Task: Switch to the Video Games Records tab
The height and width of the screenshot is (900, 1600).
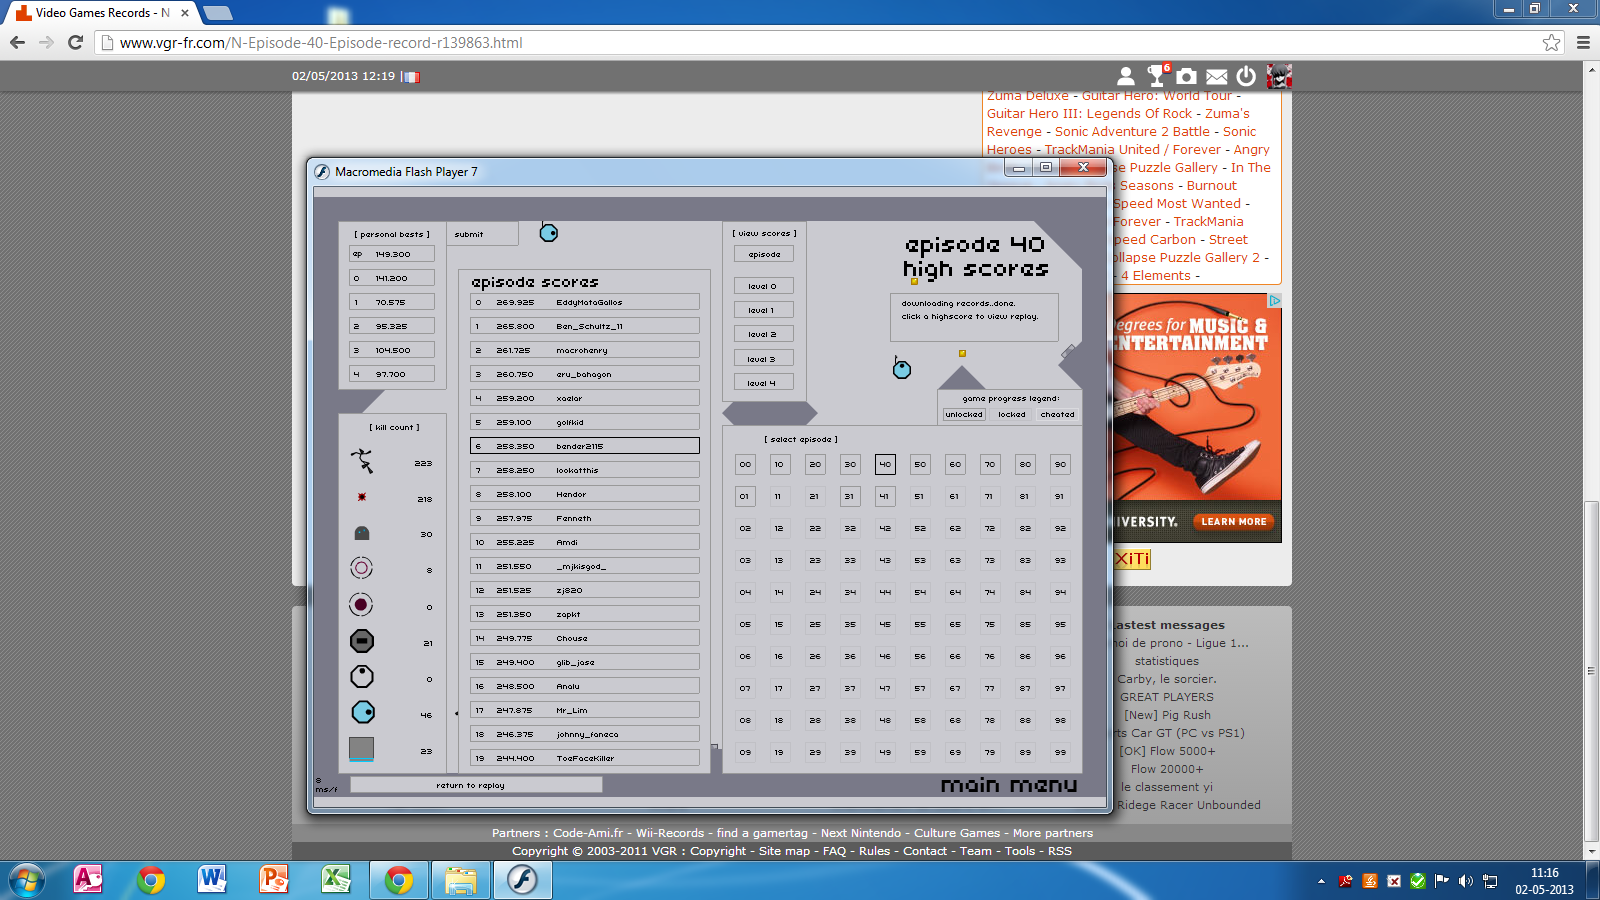Action: tap(100, 13)
